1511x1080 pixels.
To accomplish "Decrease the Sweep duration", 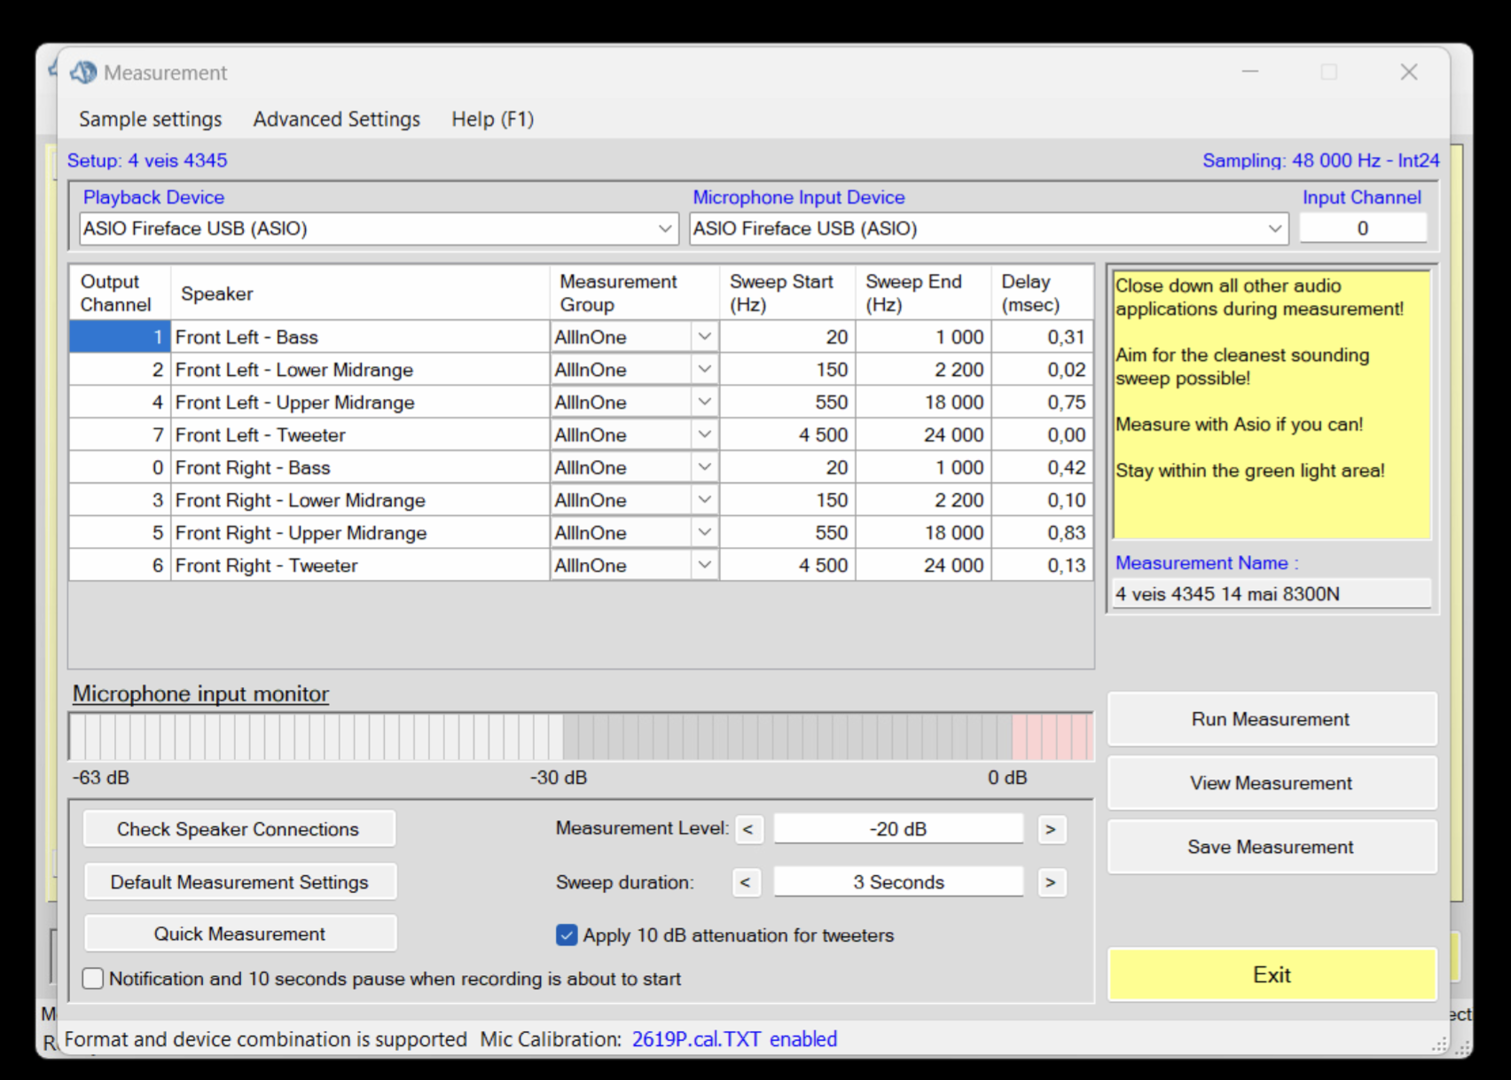I will (745, 882).
